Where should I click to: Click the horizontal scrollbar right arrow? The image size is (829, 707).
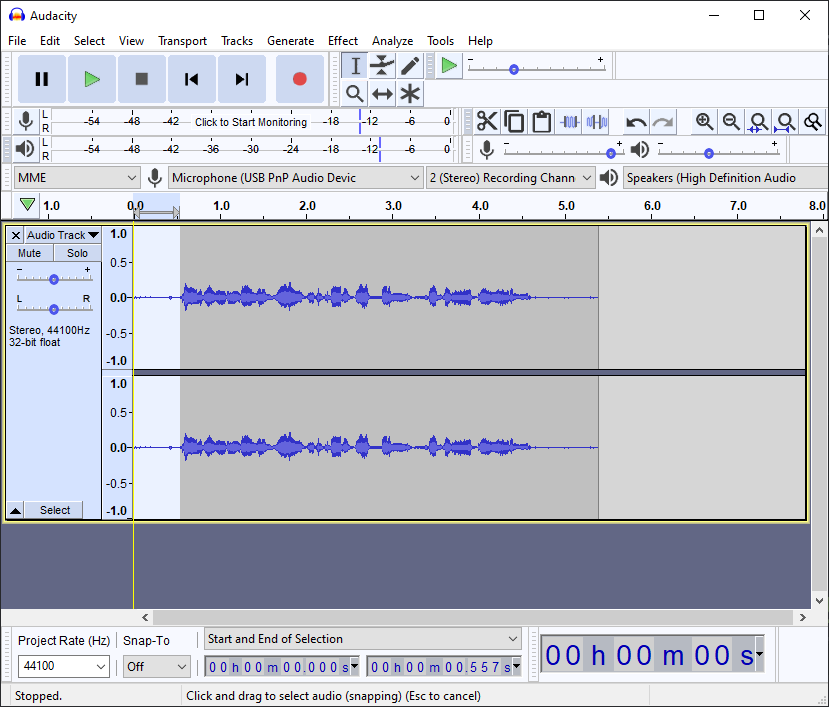pos(803,617)
